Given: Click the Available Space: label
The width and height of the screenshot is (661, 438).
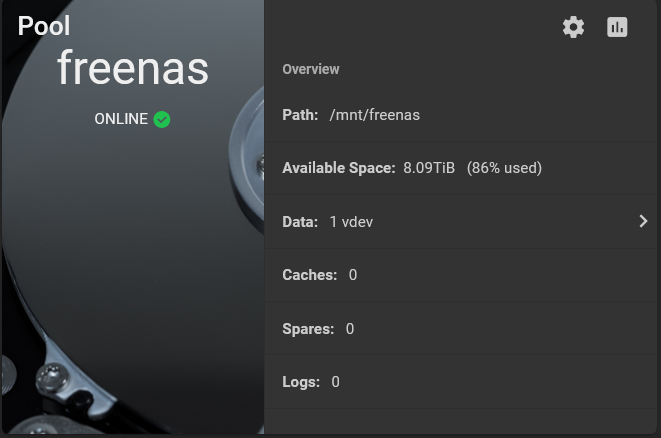Looking at the screenshot, I should tap(339, 168).
